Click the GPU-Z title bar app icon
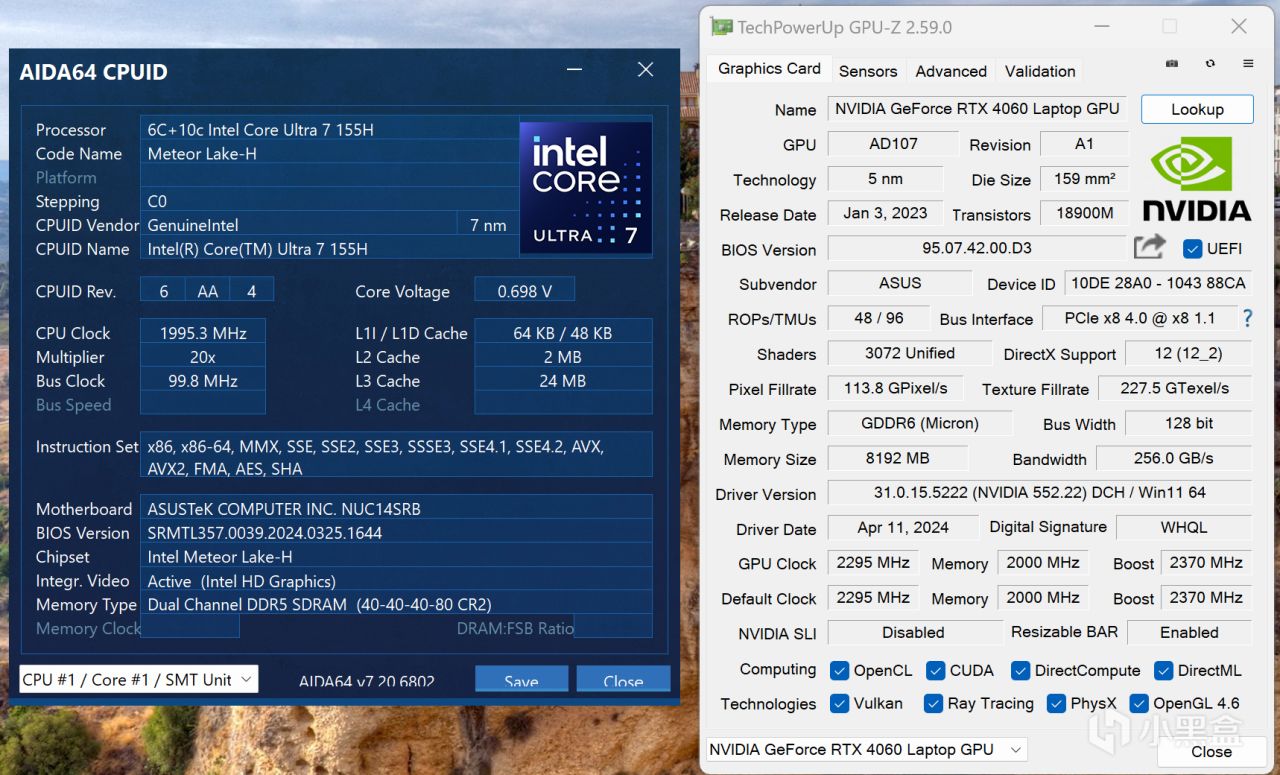 click(721, 27)
